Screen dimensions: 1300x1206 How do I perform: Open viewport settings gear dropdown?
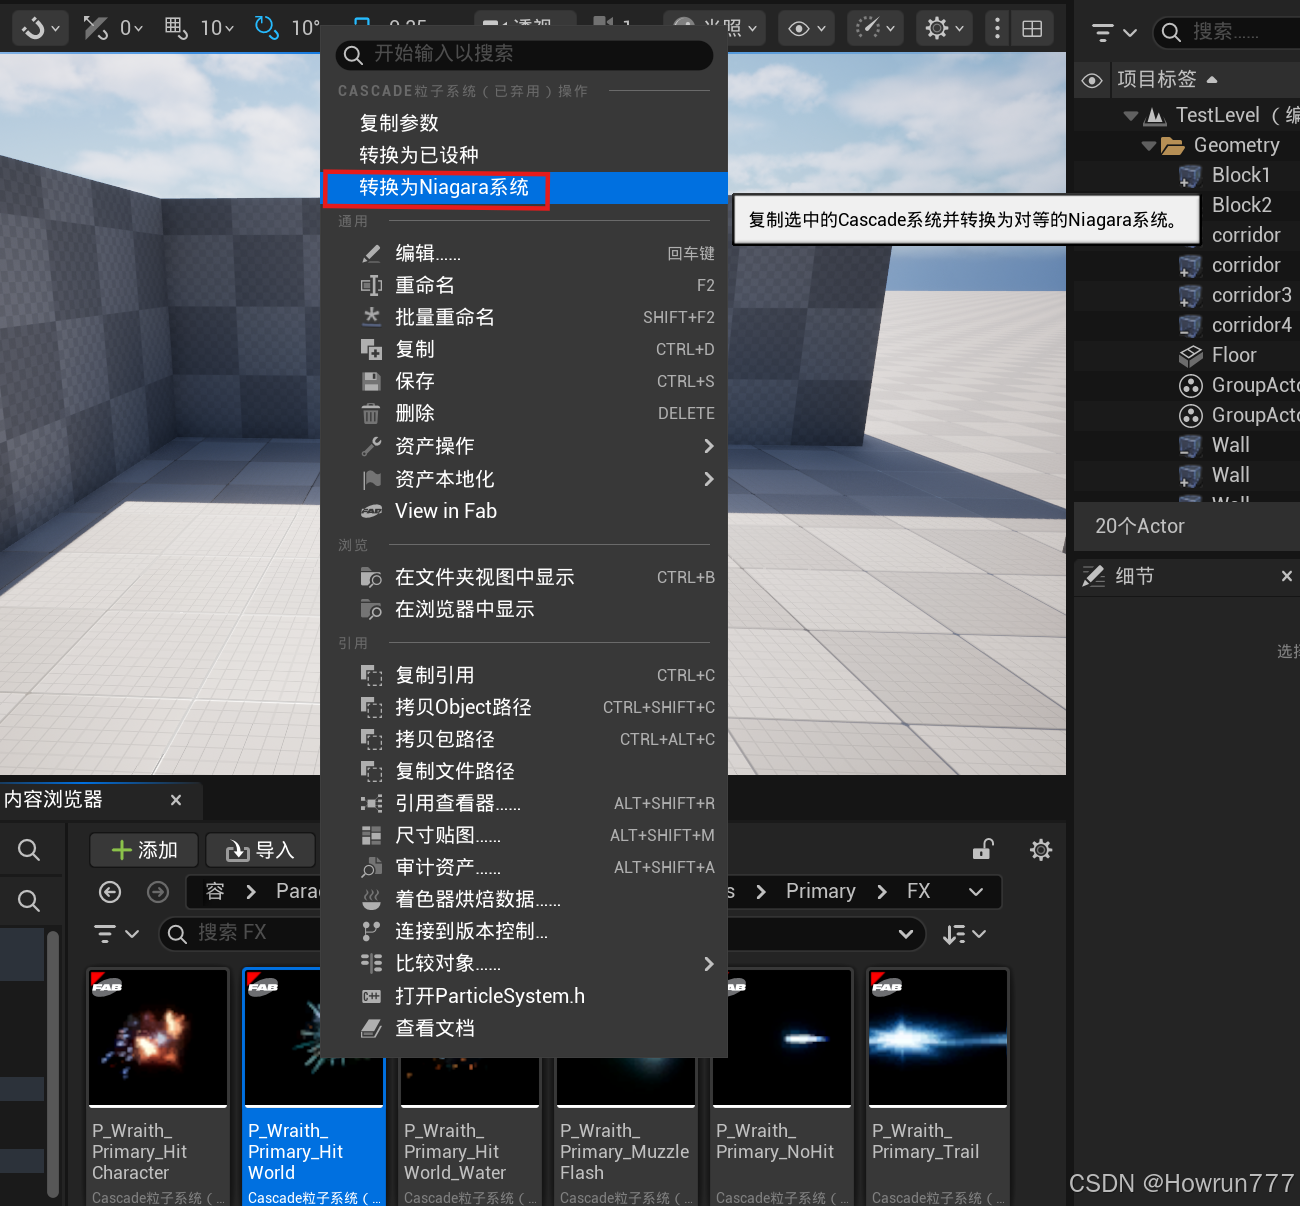(944, 29)
